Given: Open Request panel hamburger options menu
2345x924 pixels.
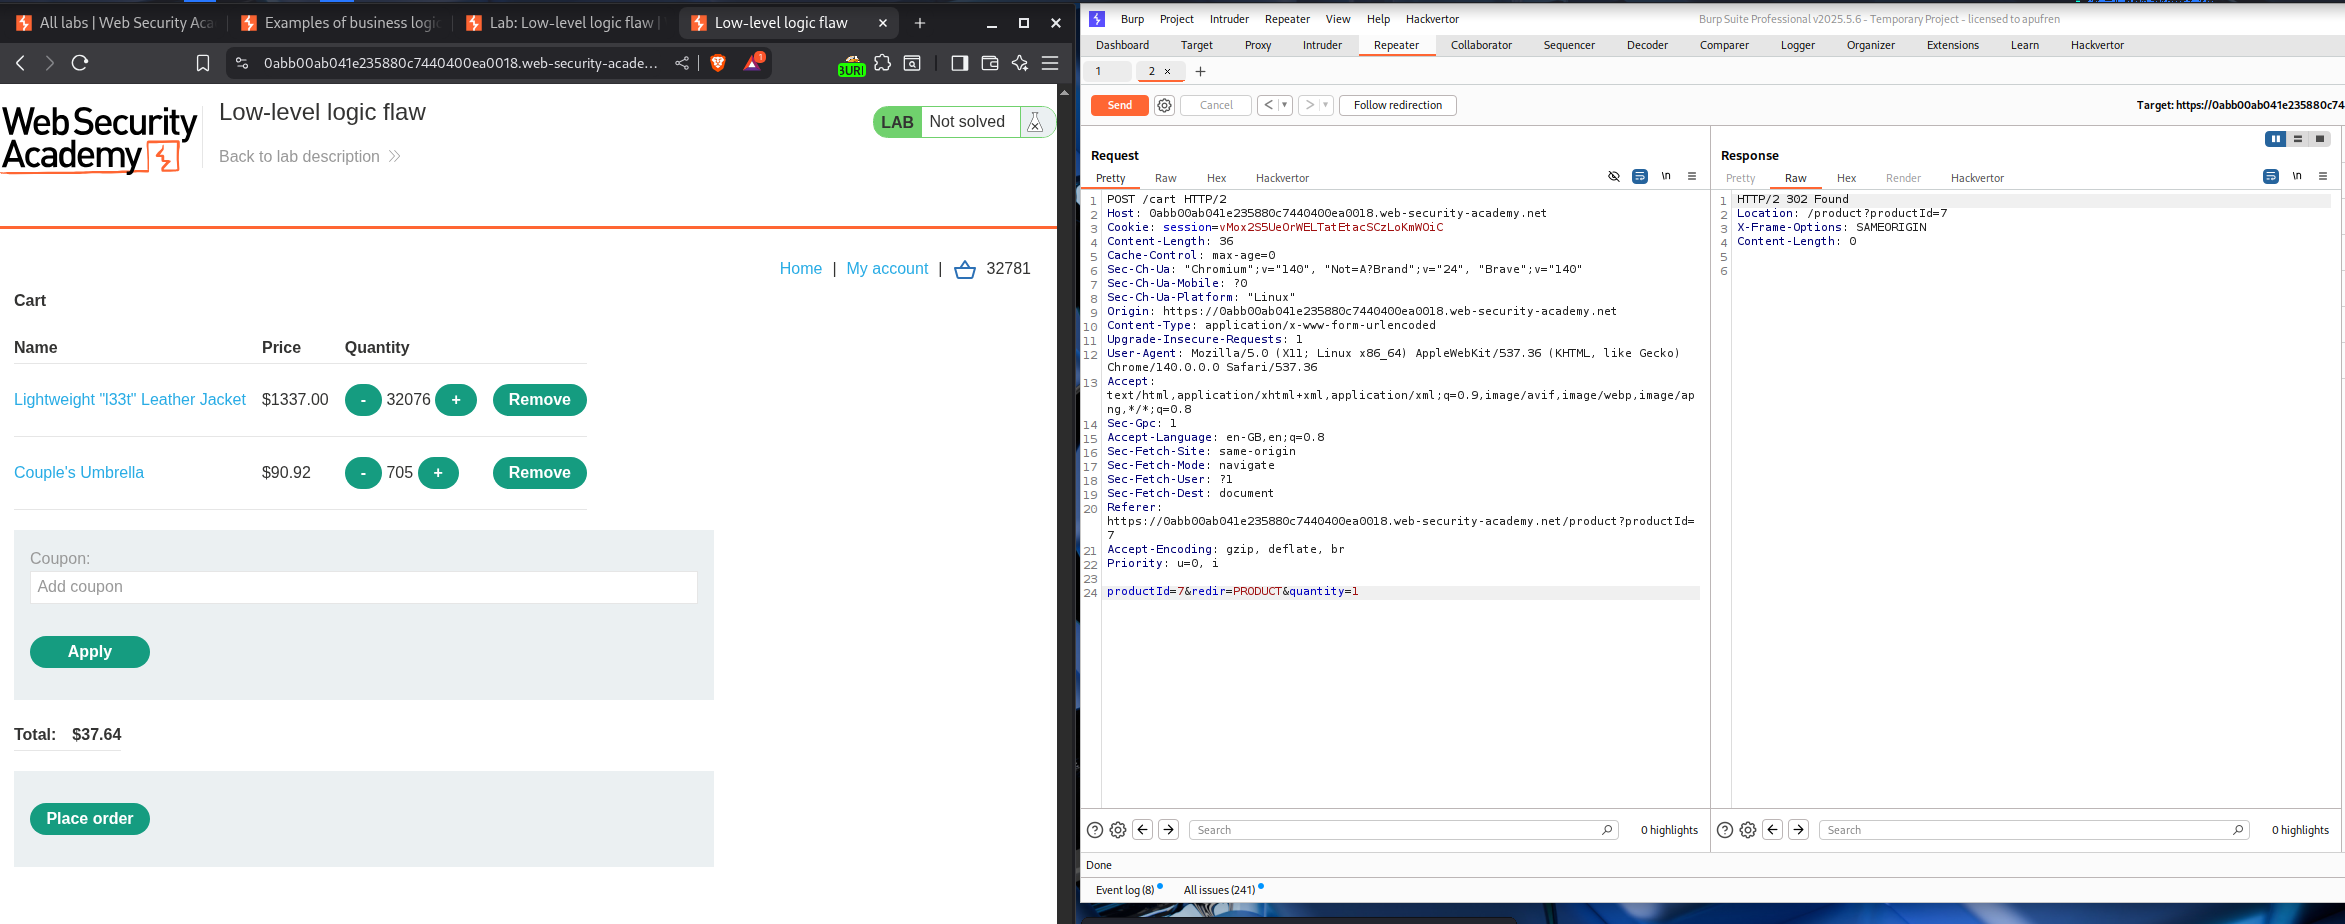Looking at the screenshot, I should (x=1692, y=177).
